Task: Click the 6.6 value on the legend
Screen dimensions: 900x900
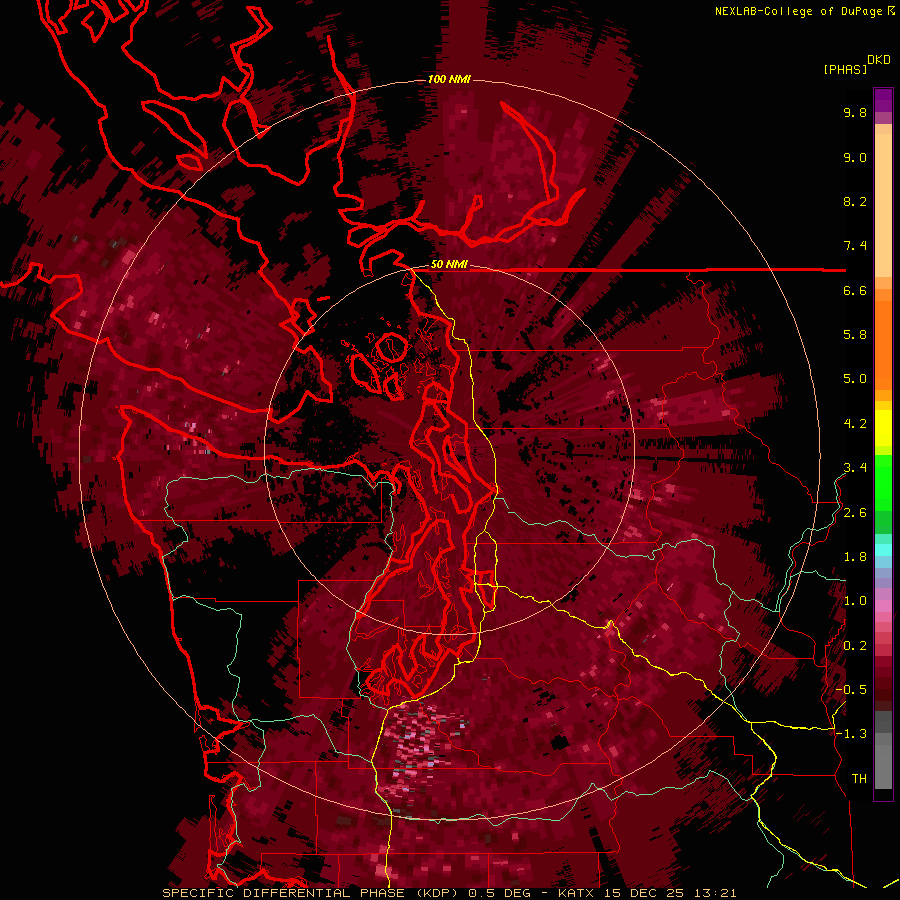Action: pos(855,290)
